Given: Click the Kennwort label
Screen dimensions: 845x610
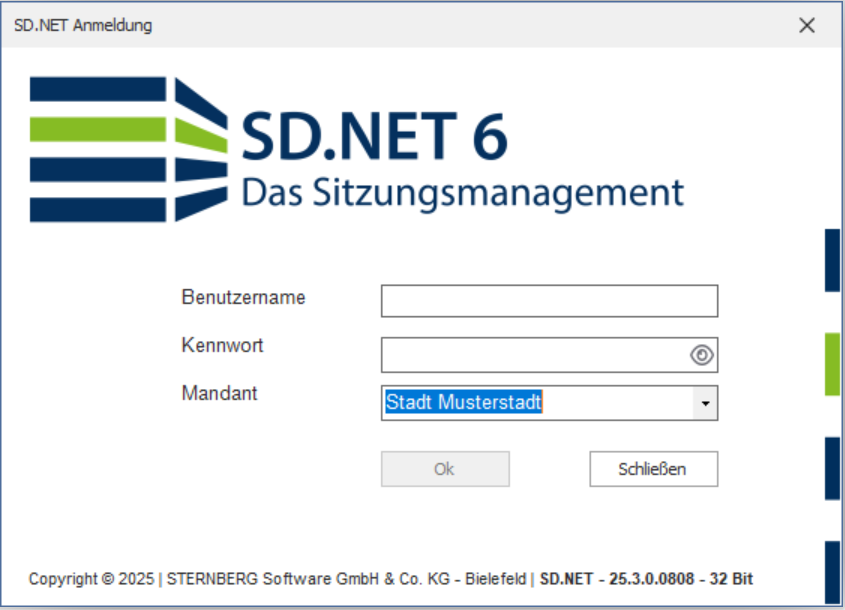Looking at the screenshot, I should [x=222, y=345].
